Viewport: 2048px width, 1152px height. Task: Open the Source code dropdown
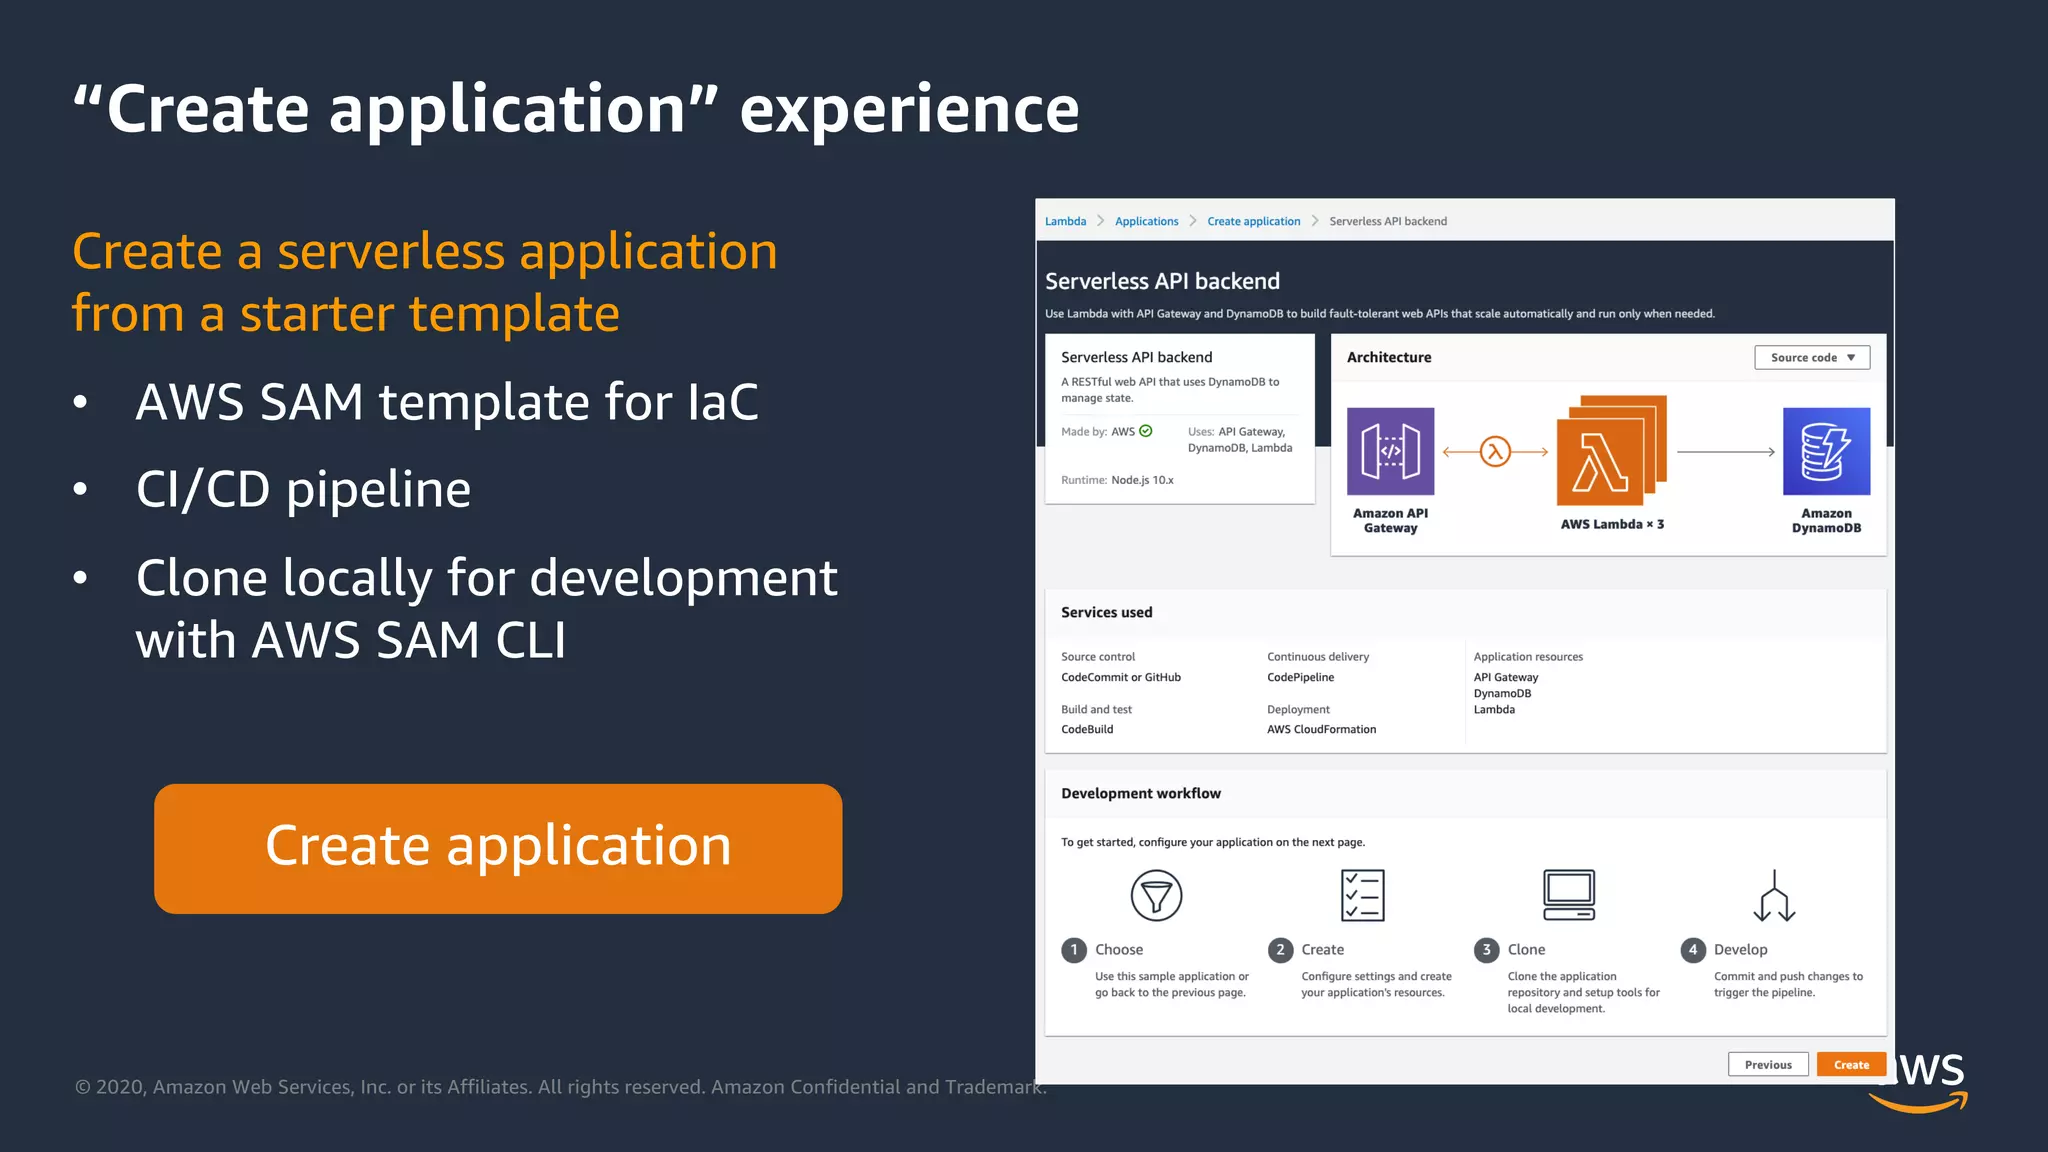click(1812, 357)
